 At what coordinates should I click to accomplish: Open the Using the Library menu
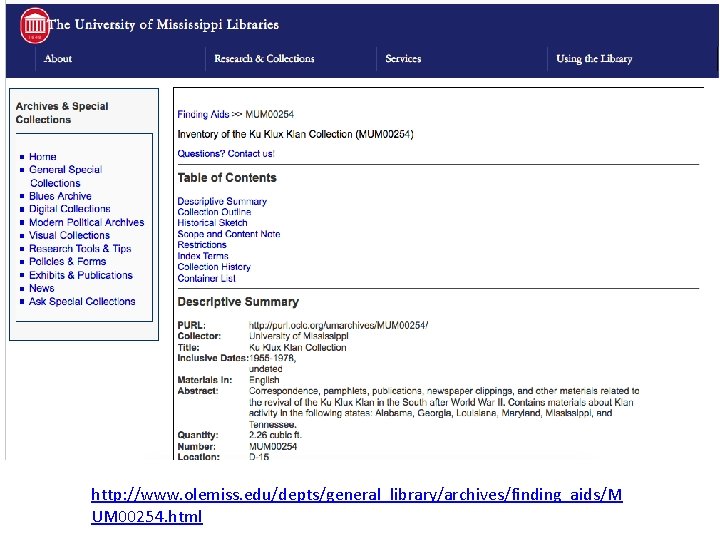tap(594, 58)
